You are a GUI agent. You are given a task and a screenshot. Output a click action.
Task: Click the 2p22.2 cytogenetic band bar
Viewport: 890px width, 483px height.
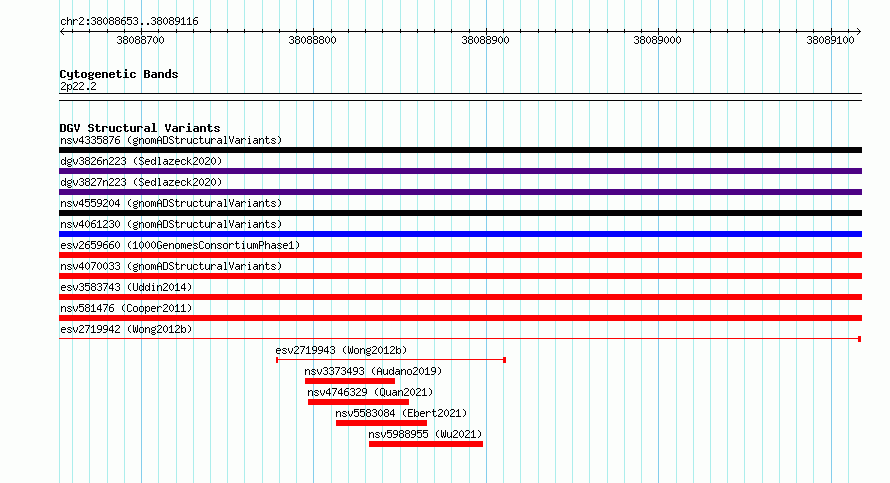pyautogui.click(x=460, y=97)
